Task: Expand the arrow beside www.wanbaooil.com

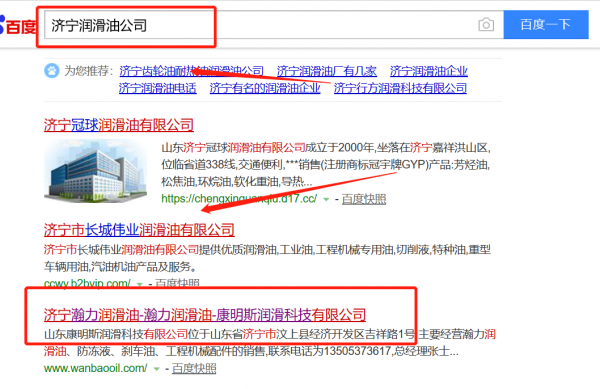Action: pos(156,369)
